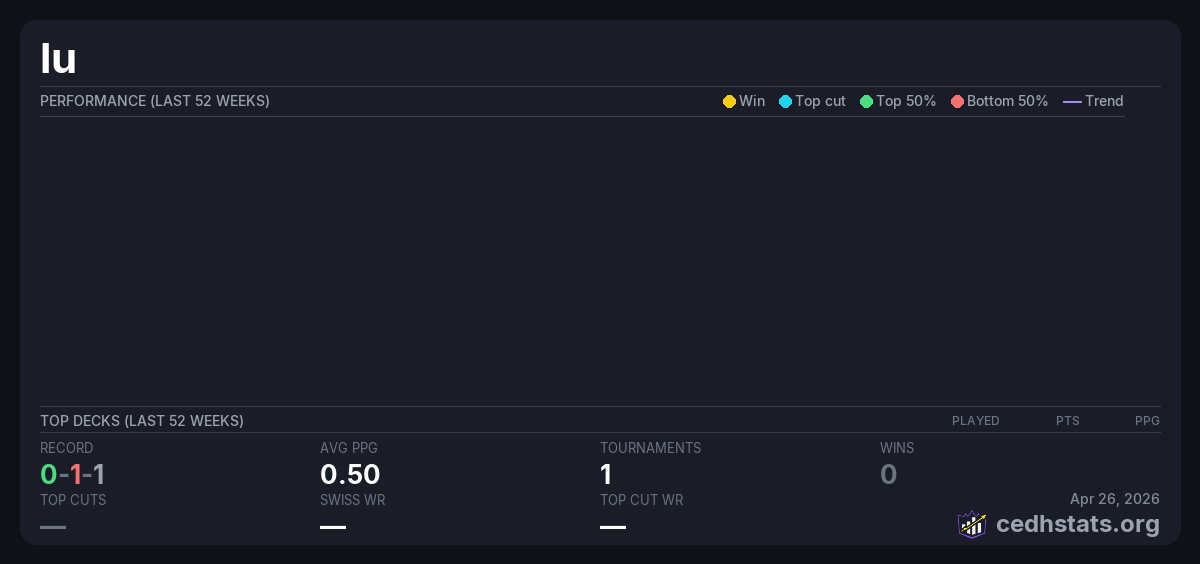Toggle the Top cut series label

click(820, 101)
